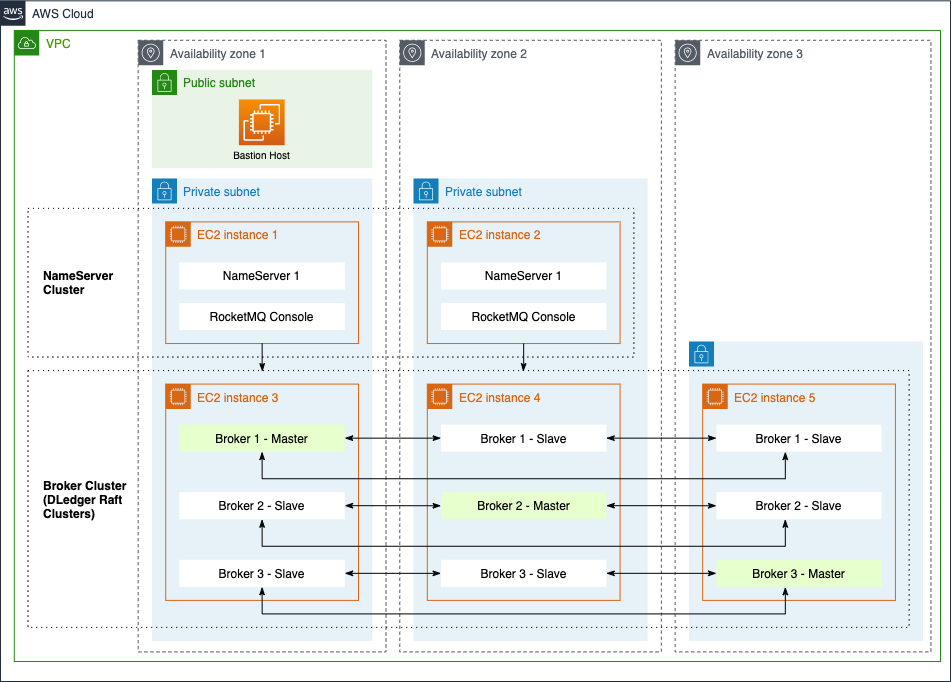This screenshot has width=952, height=682.
Task: Select the orange Bastion Host EC2 icon
Action: tap(262, 122)
